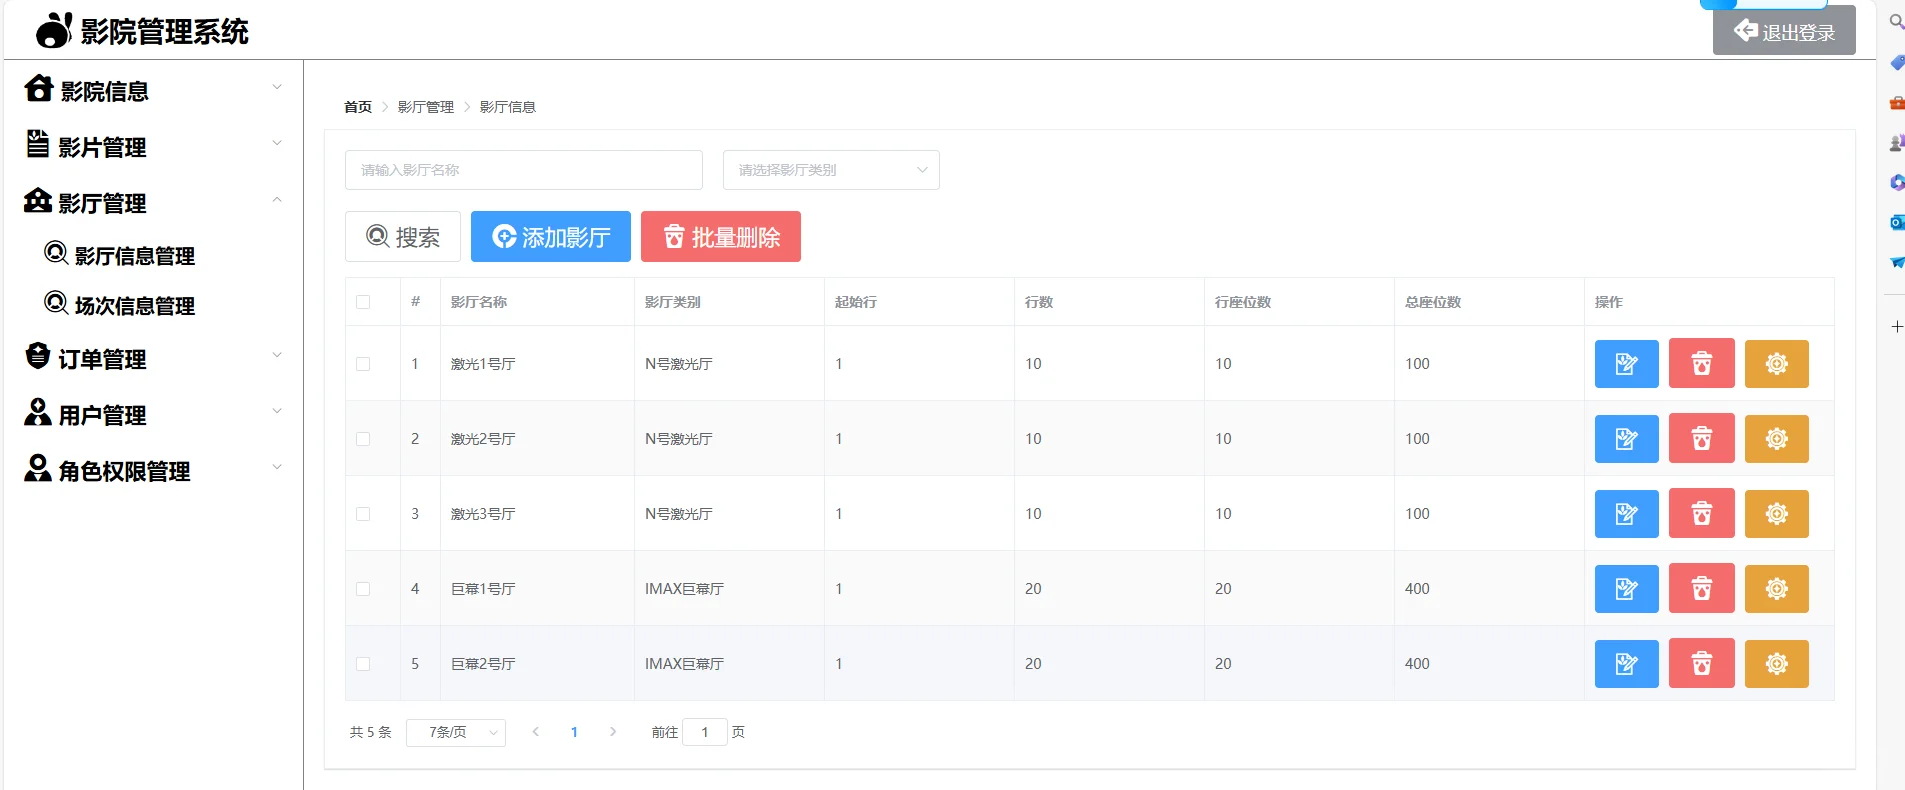
Task: Open gear settings for 巨幕1号厅
Action: pyautogui.click(x=1776, y=589)
